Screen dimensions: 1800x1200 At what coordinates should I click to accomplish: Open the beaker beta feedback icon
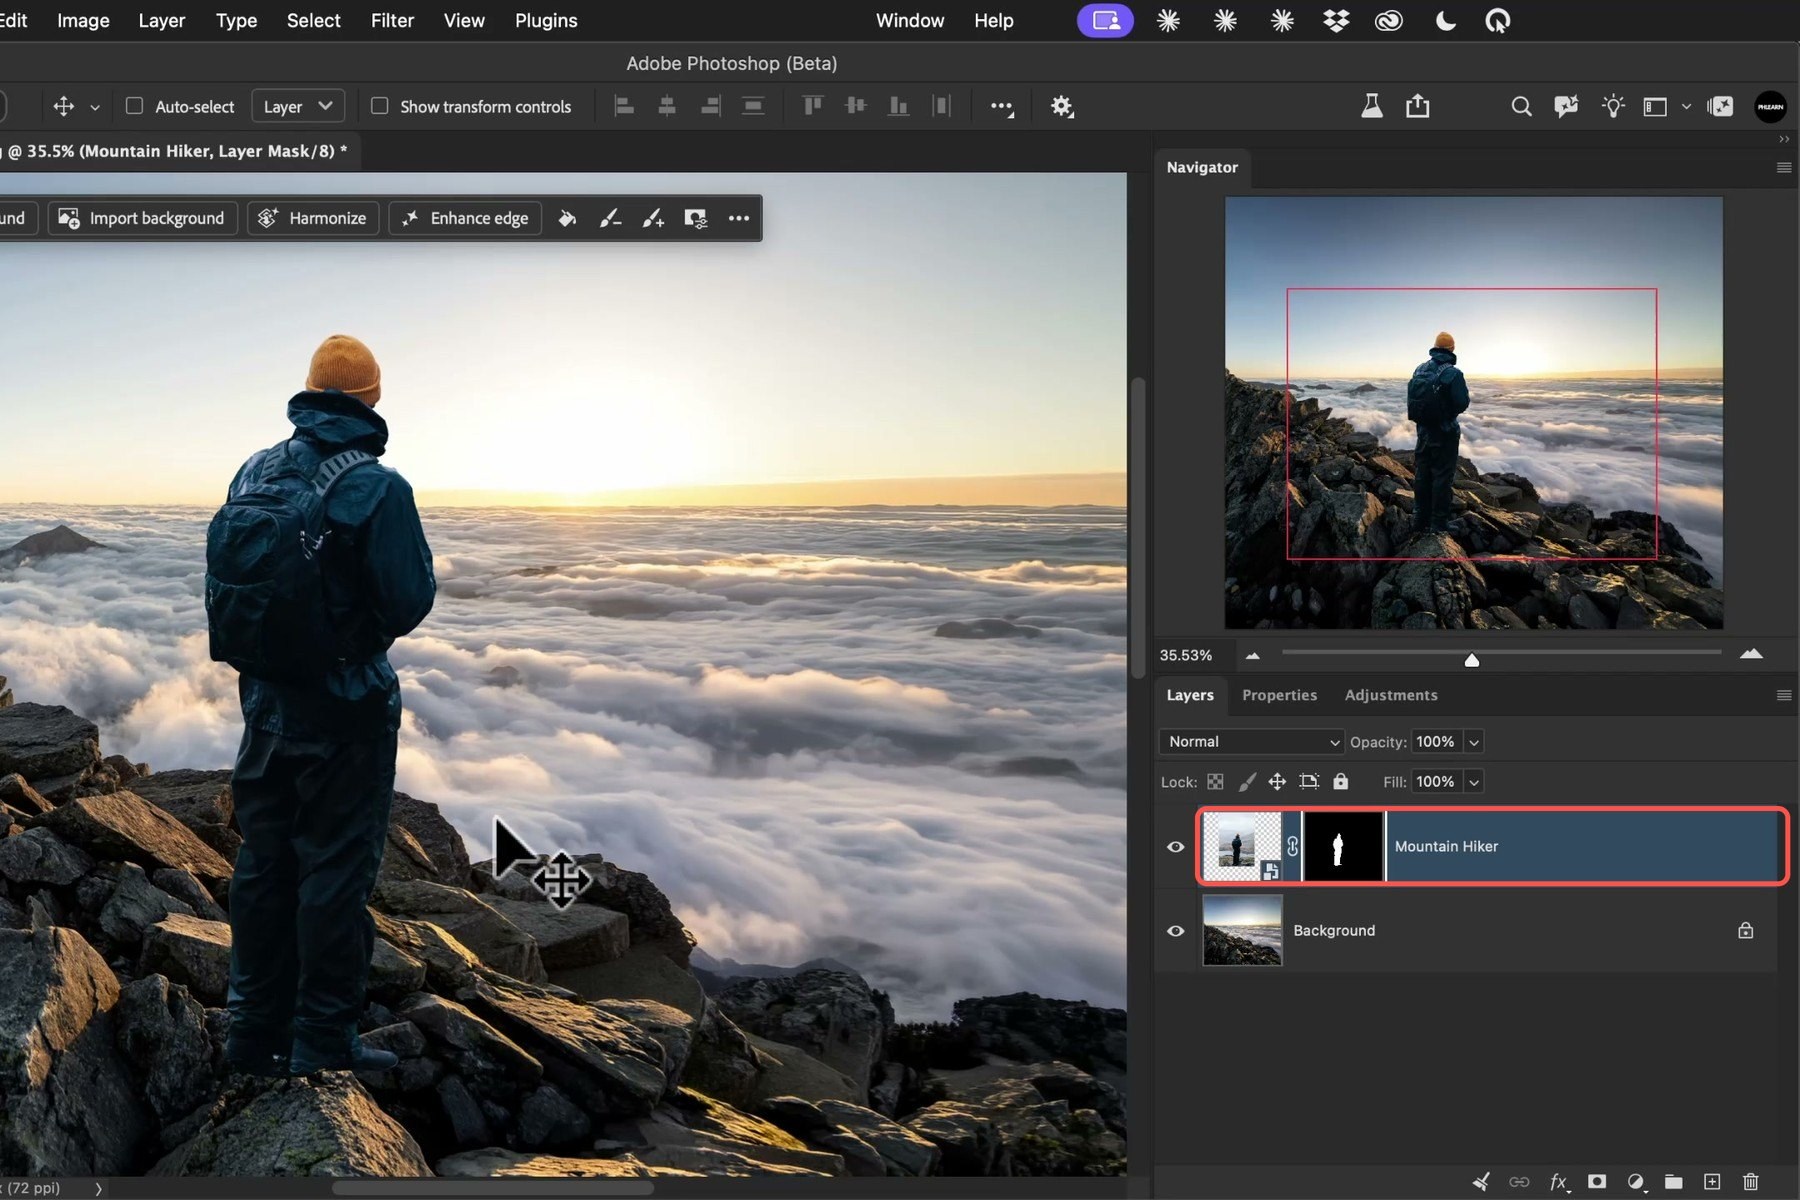(x=1371, y=106)
